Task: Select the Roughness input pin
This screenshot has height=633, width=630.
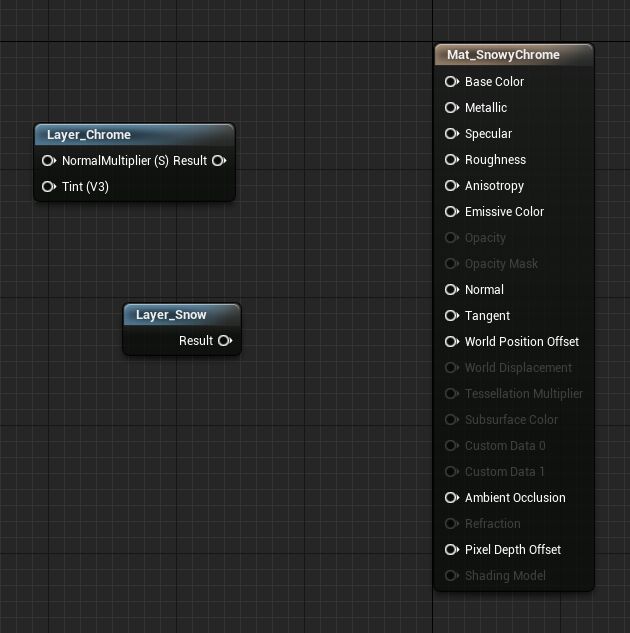Action: (x=452, y=160)
